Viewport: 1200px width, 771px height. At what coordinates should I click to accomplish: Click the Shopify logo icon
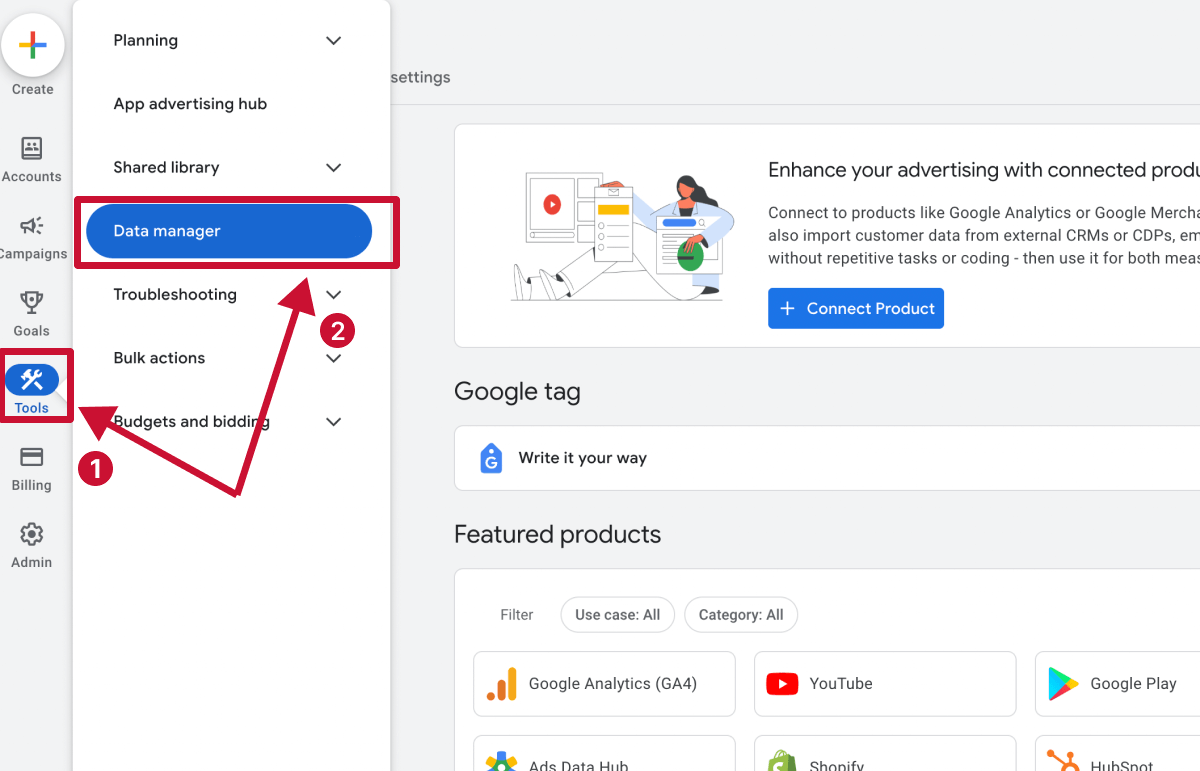pyautogui.click(x=782, y=761)
